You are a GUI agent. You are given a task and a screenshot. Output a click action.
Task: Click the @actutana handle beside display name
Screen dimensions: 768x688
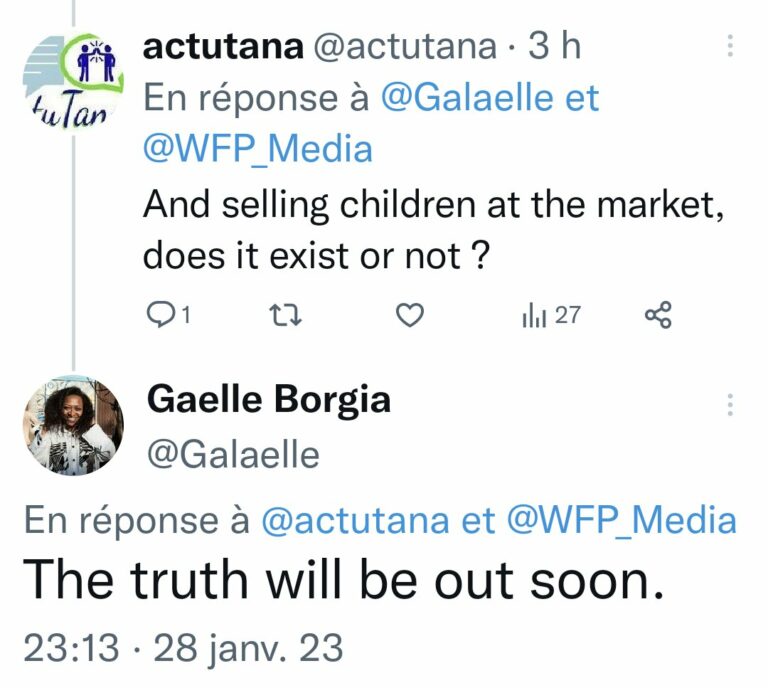pyautogui.click(x=405, y=47)
